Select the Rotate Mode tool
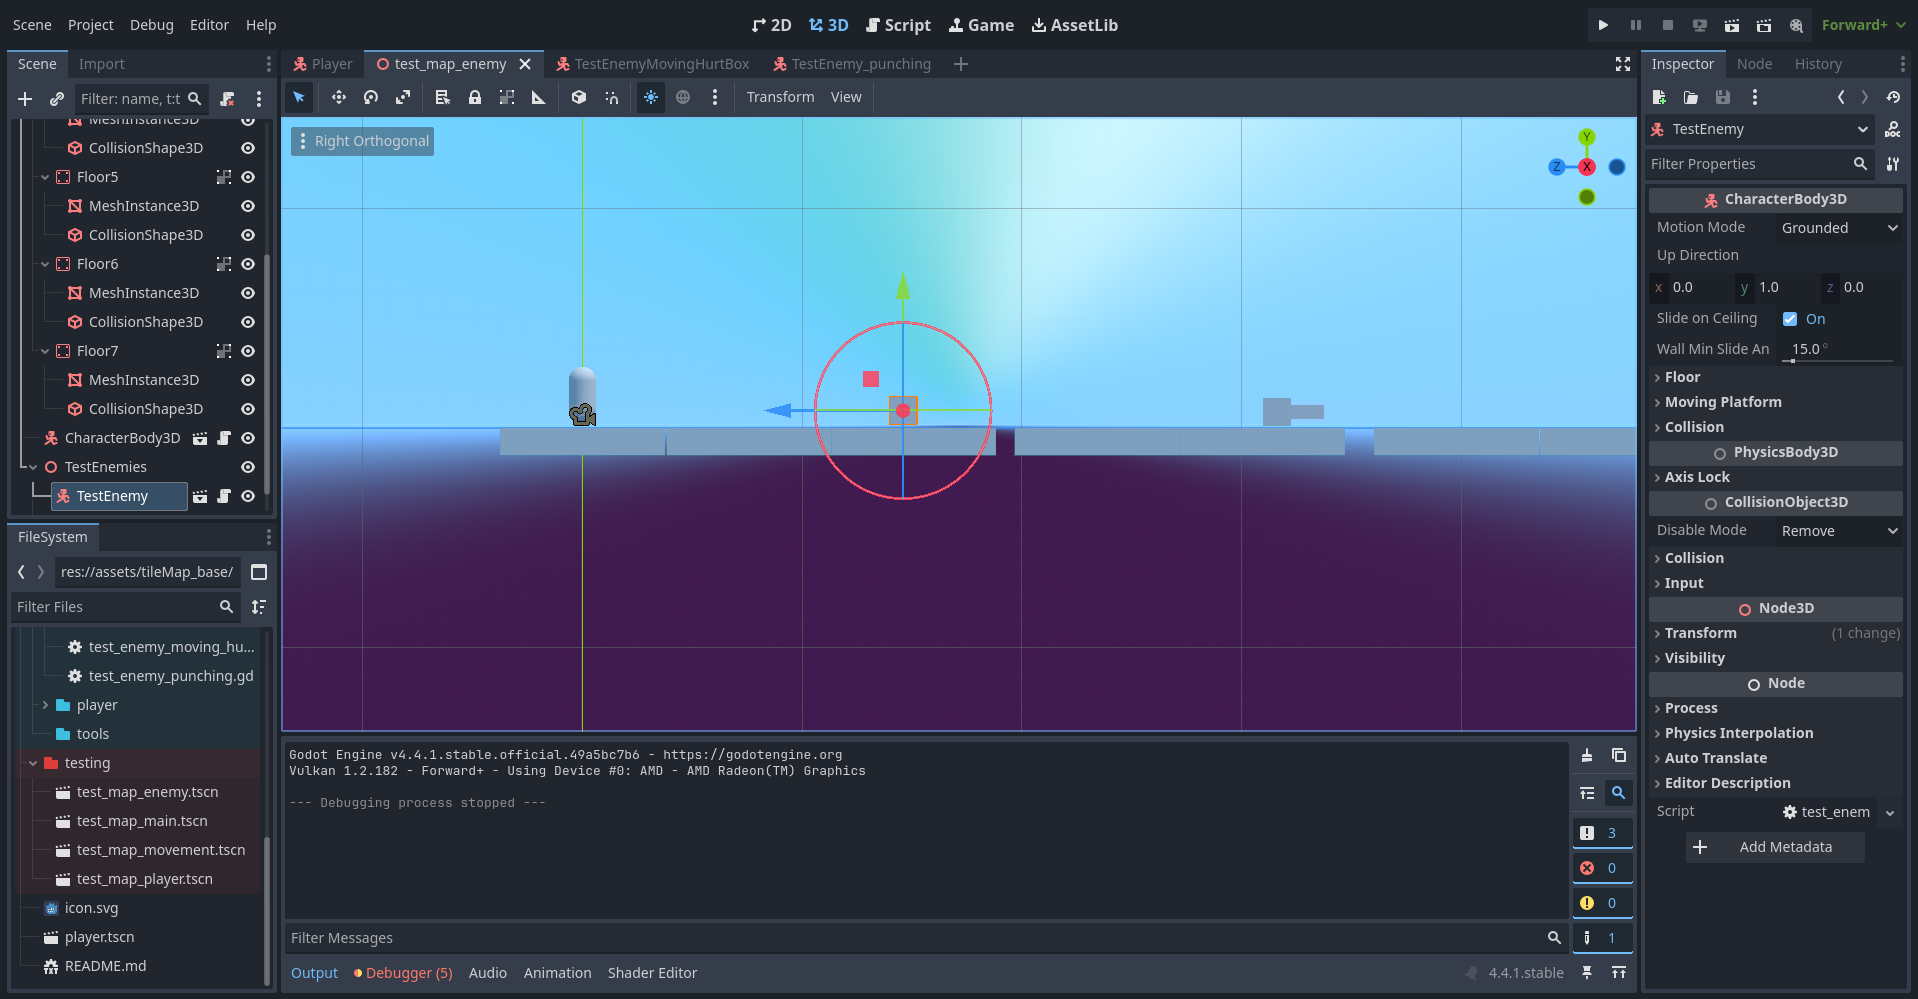This screenshot has height=999, width=1918. [x=370, y=97]
